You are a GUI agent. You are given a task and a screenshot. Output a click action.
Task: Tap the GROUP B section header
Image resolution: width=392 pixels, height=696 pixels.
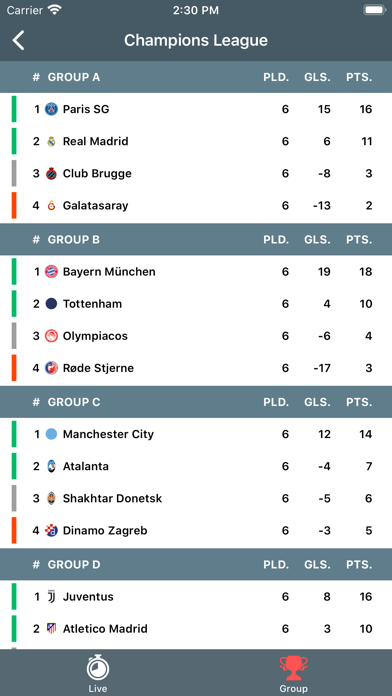(196, 239)
